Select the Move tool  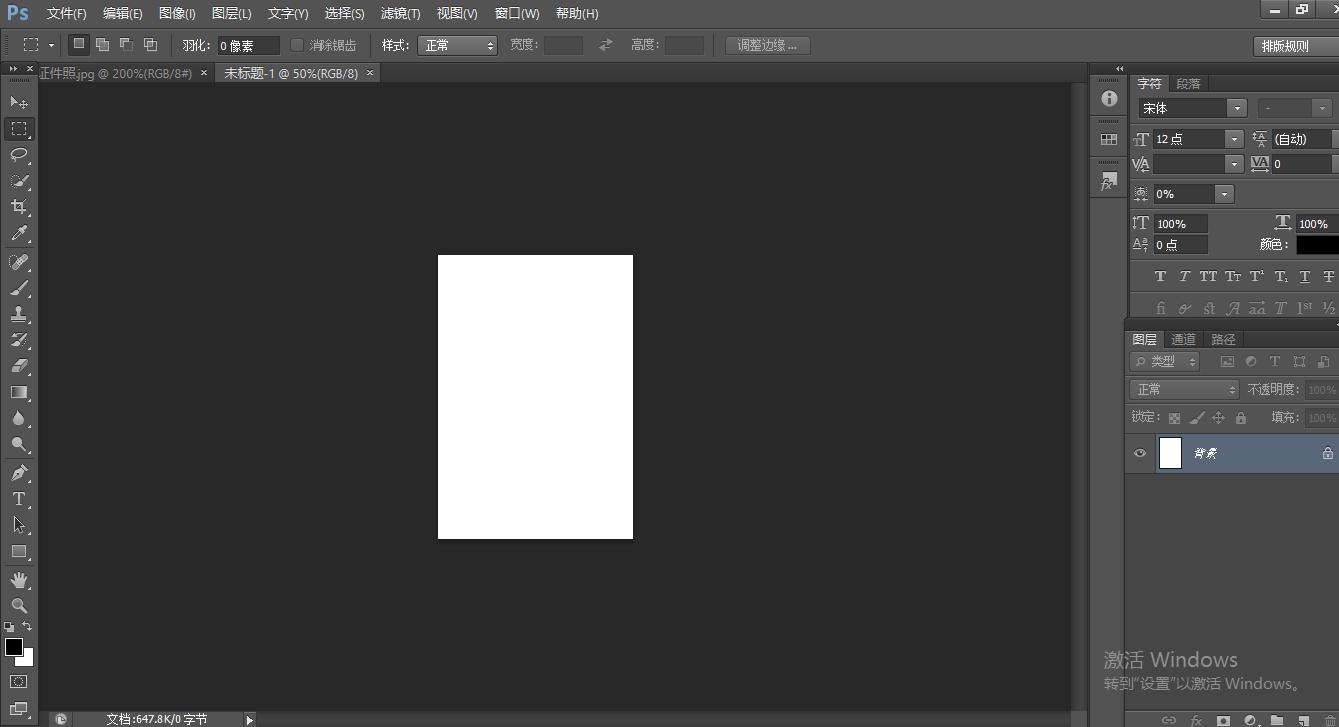pos(18,102)
